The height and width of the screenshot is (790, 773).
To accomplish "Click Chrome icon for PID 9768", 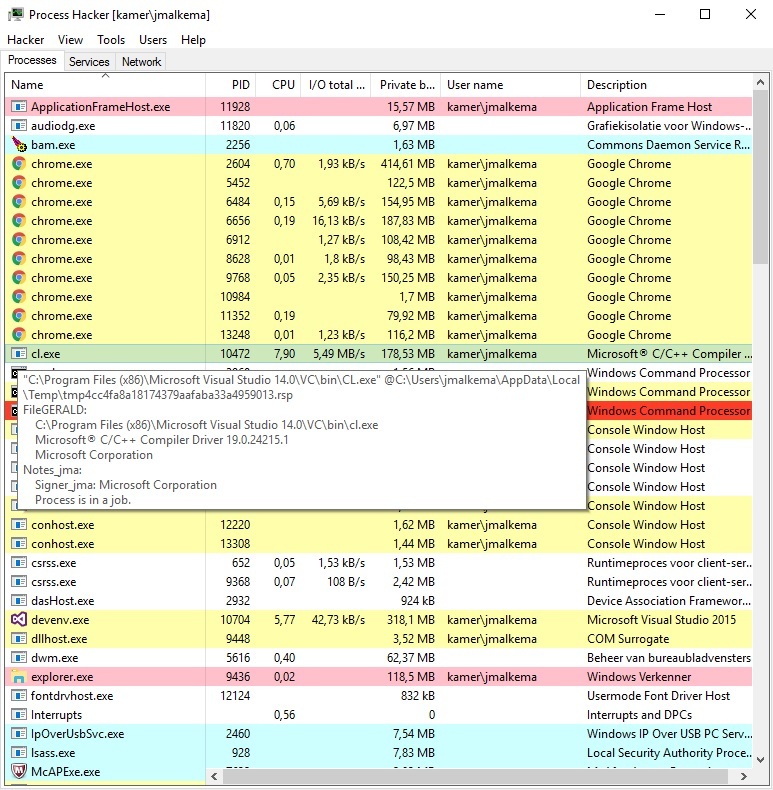I will [19, 278].
